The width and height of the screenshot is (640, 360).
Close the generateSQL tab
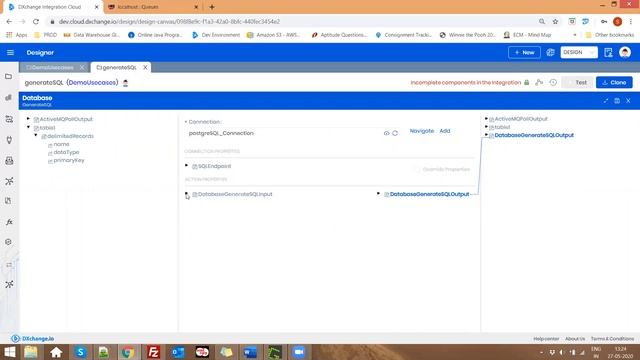click(145, 67)
